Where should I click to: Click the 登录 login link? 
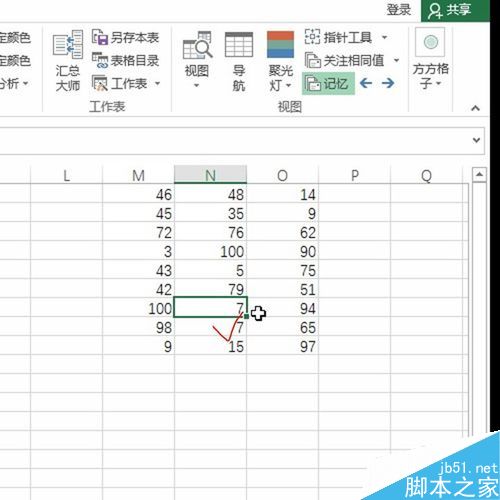[x=399, y=10]
